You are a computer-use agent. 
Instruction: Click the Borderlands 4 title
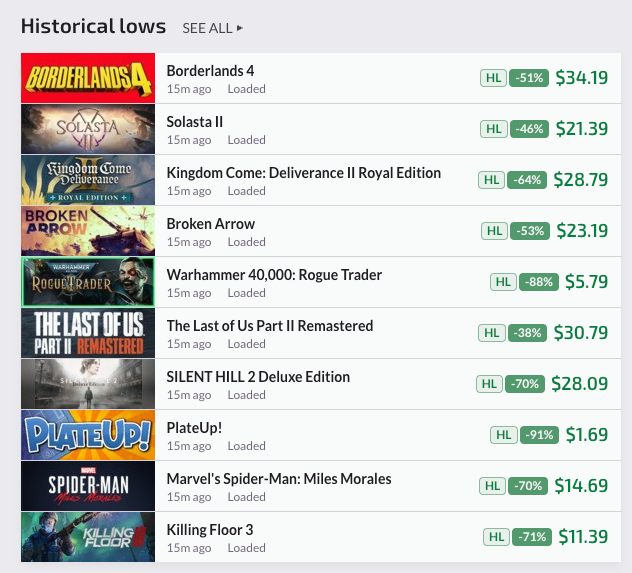tap(210, 71)
